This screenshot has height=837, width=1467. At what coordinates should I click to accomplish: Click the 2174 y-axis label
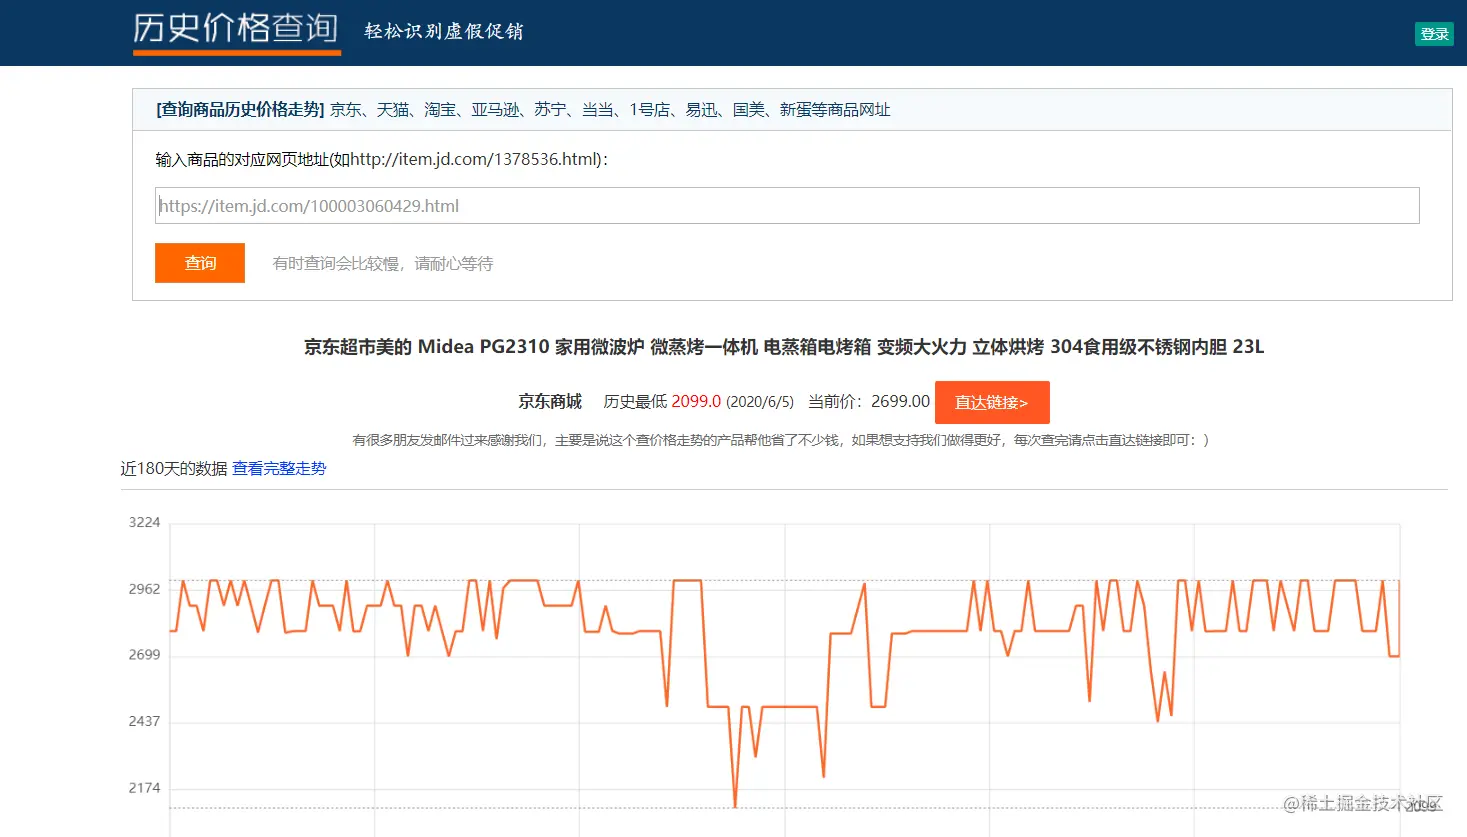[144, 788]
